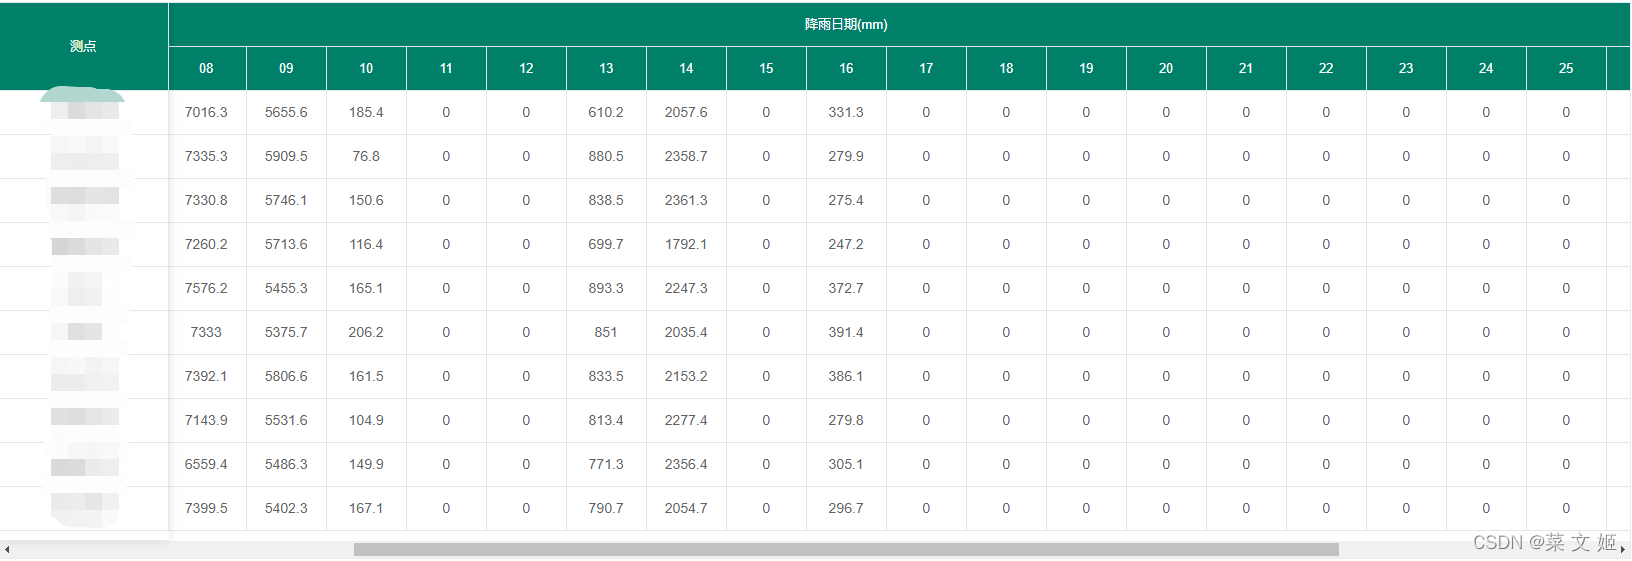Select cell value 2361.3
This screenshot has height=561, width=1632.
[686, 200]
